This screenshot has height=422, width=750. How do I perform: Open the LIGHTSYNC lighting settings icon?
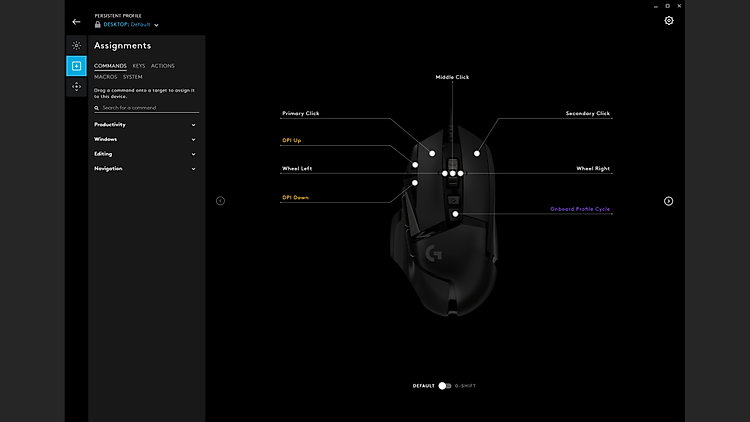[76, 45]
